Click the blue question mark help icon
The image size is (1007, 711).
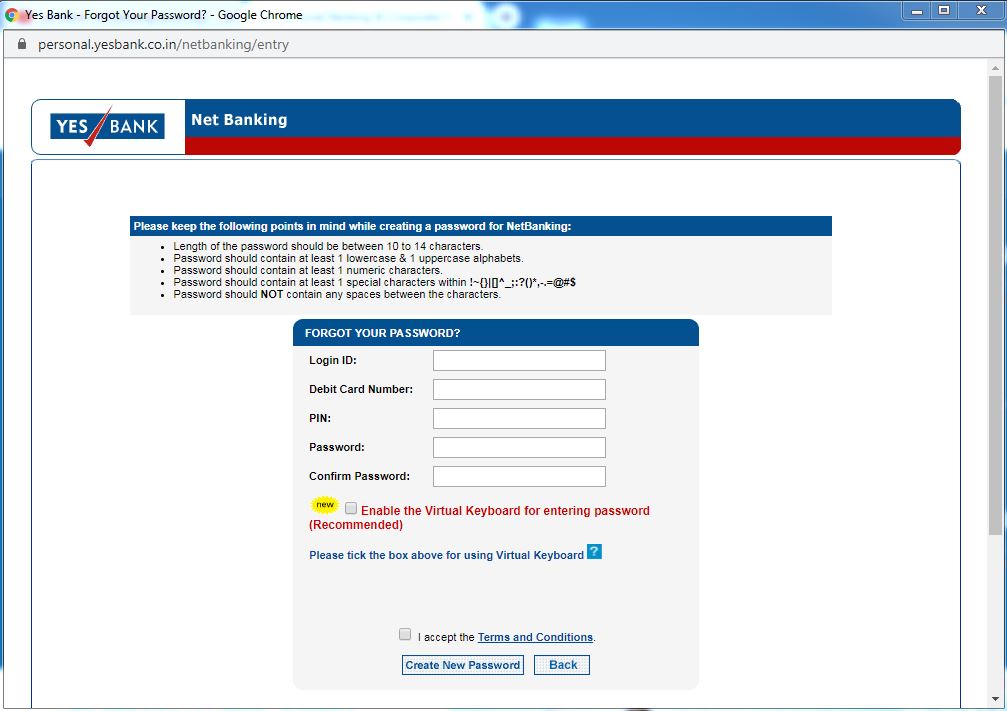pyautogui.click(x=595, y=551)
